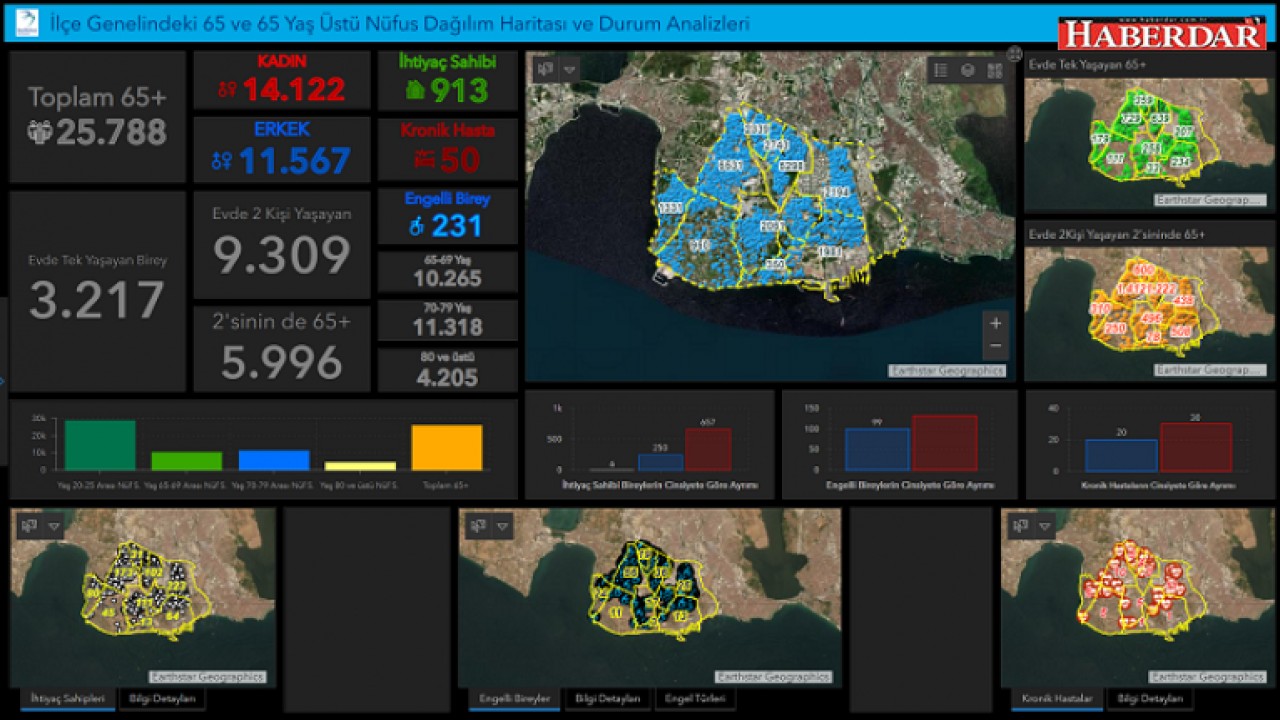Click the Haberdar logo link
Screen dimensions: 1280x720
(1162, 33)
